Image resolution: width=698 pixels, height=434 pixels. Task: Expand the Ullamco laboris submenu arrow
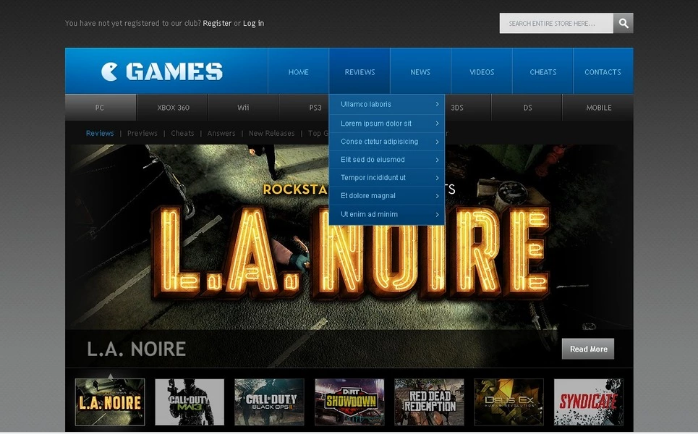pyautogui.click(x=436, y=104)
